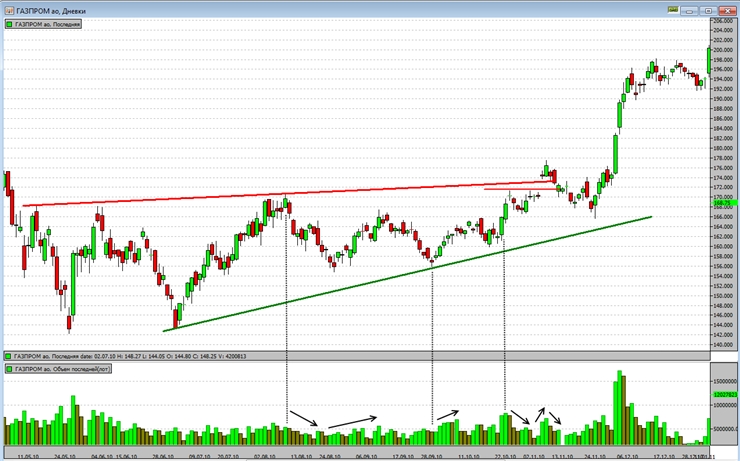
Task: Click the green square in the OHLC data bar
Action: [x=9, y=355]
